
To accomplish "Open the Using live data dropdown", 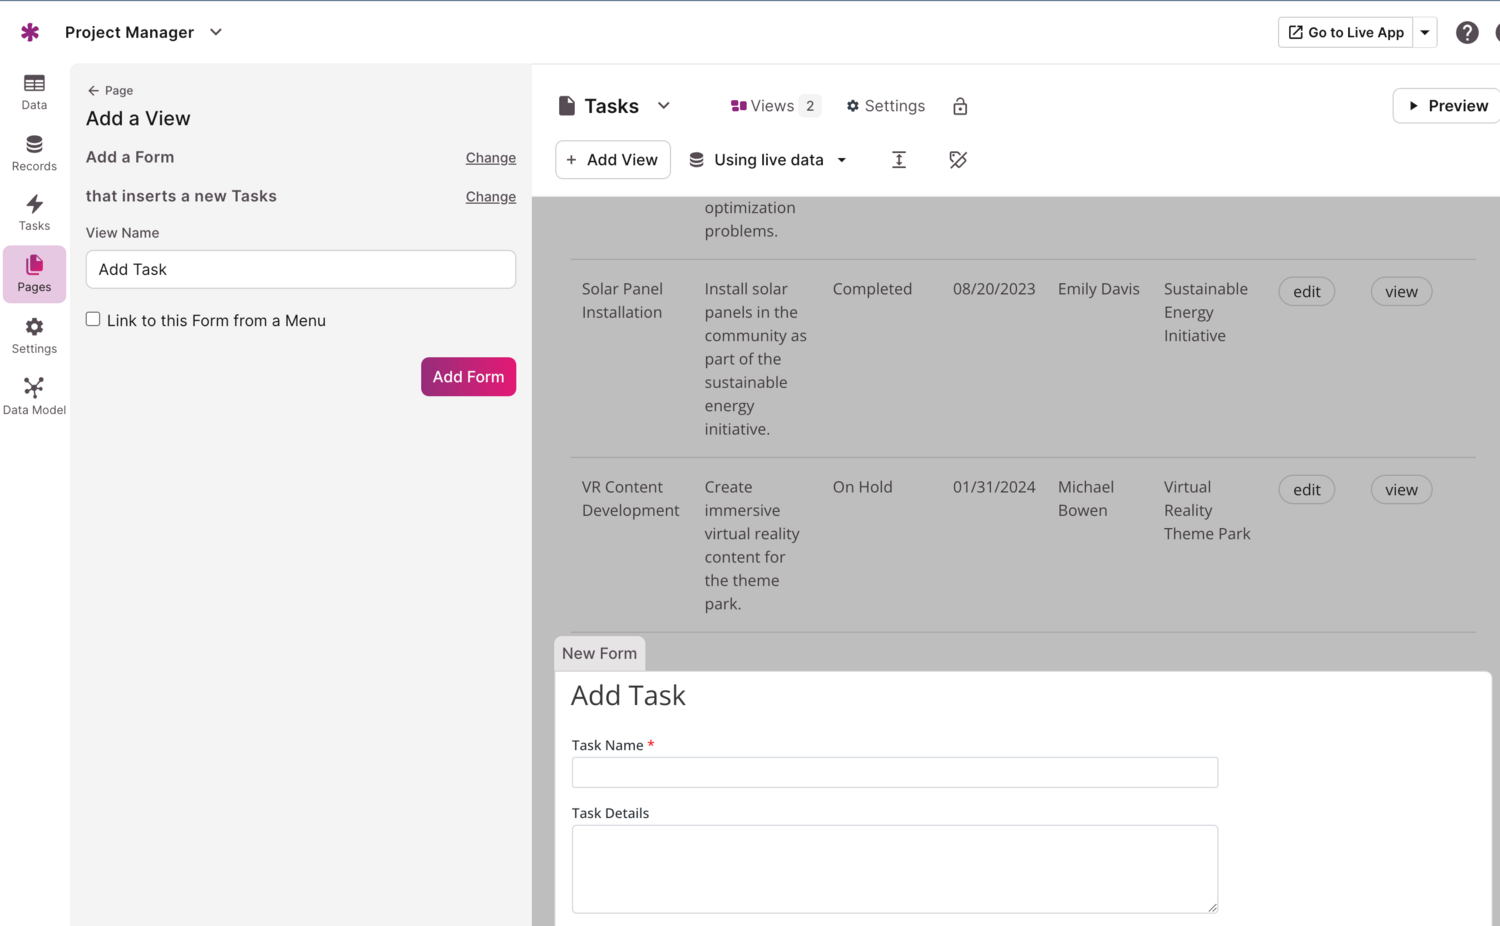I will [768, 159].
